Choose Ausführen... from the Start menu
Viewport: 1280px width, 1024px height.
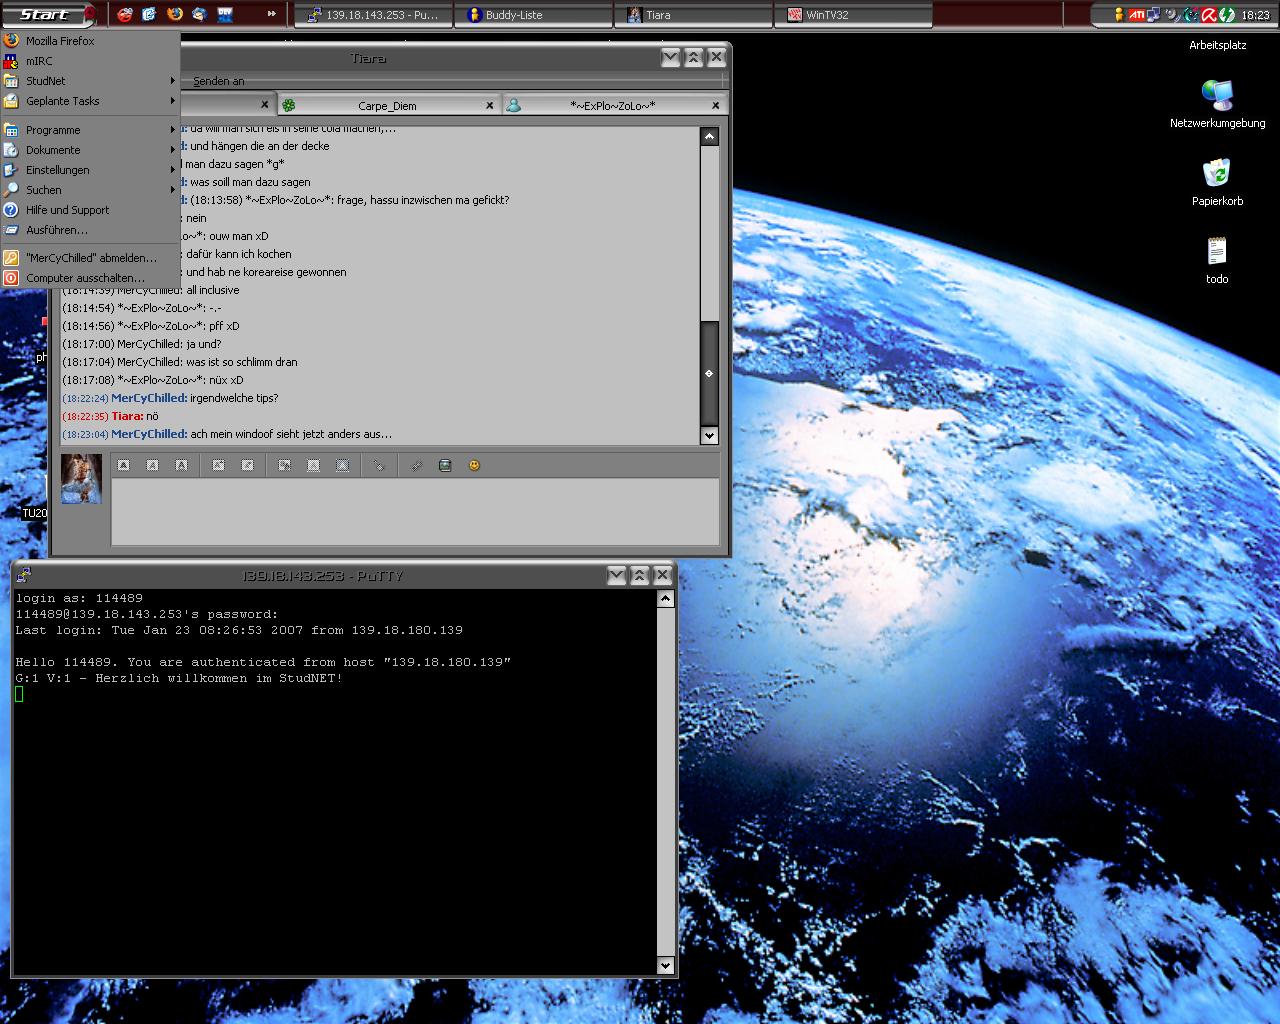click(x=57, y=230)
